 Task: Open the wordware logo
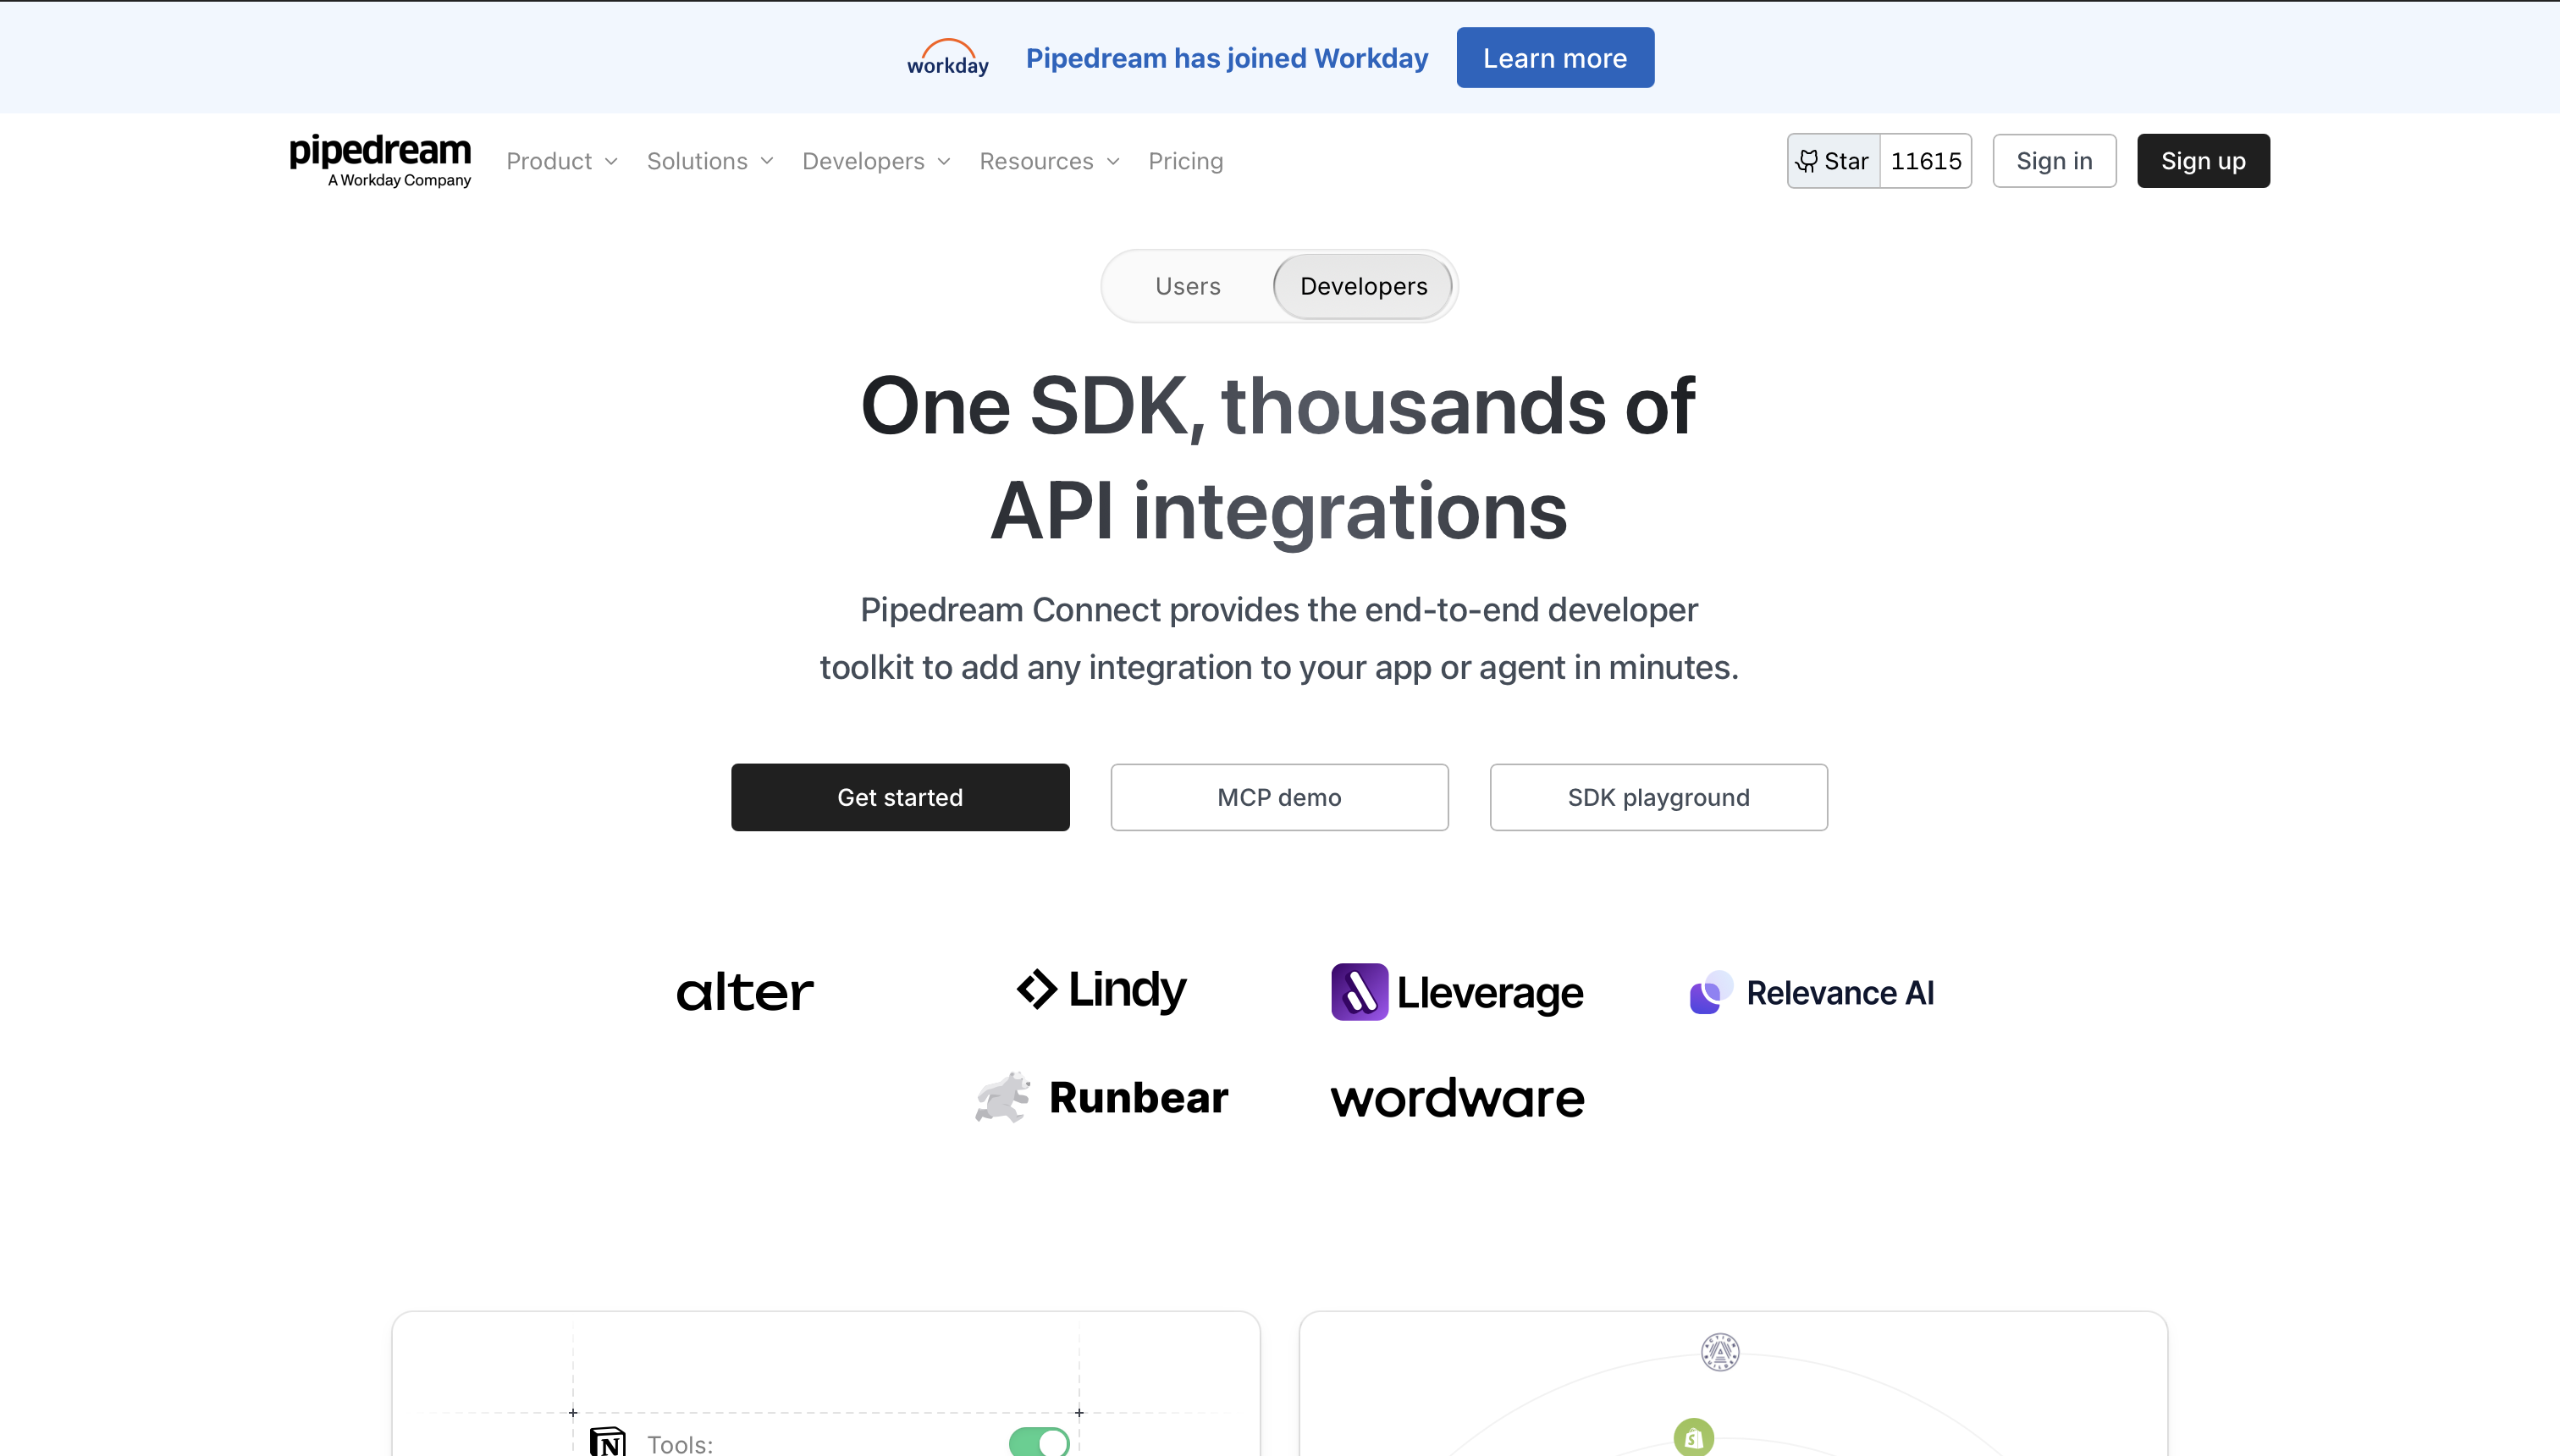click(x=1457, y=1099)
